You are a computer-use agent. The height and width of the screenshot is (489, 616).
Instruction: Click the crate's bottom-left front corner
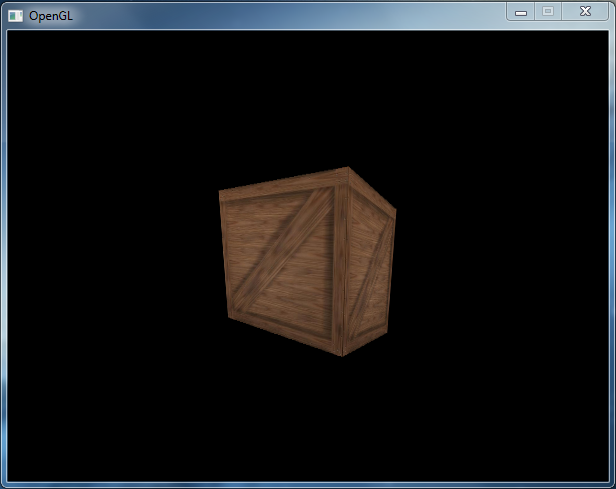point(230,320)
